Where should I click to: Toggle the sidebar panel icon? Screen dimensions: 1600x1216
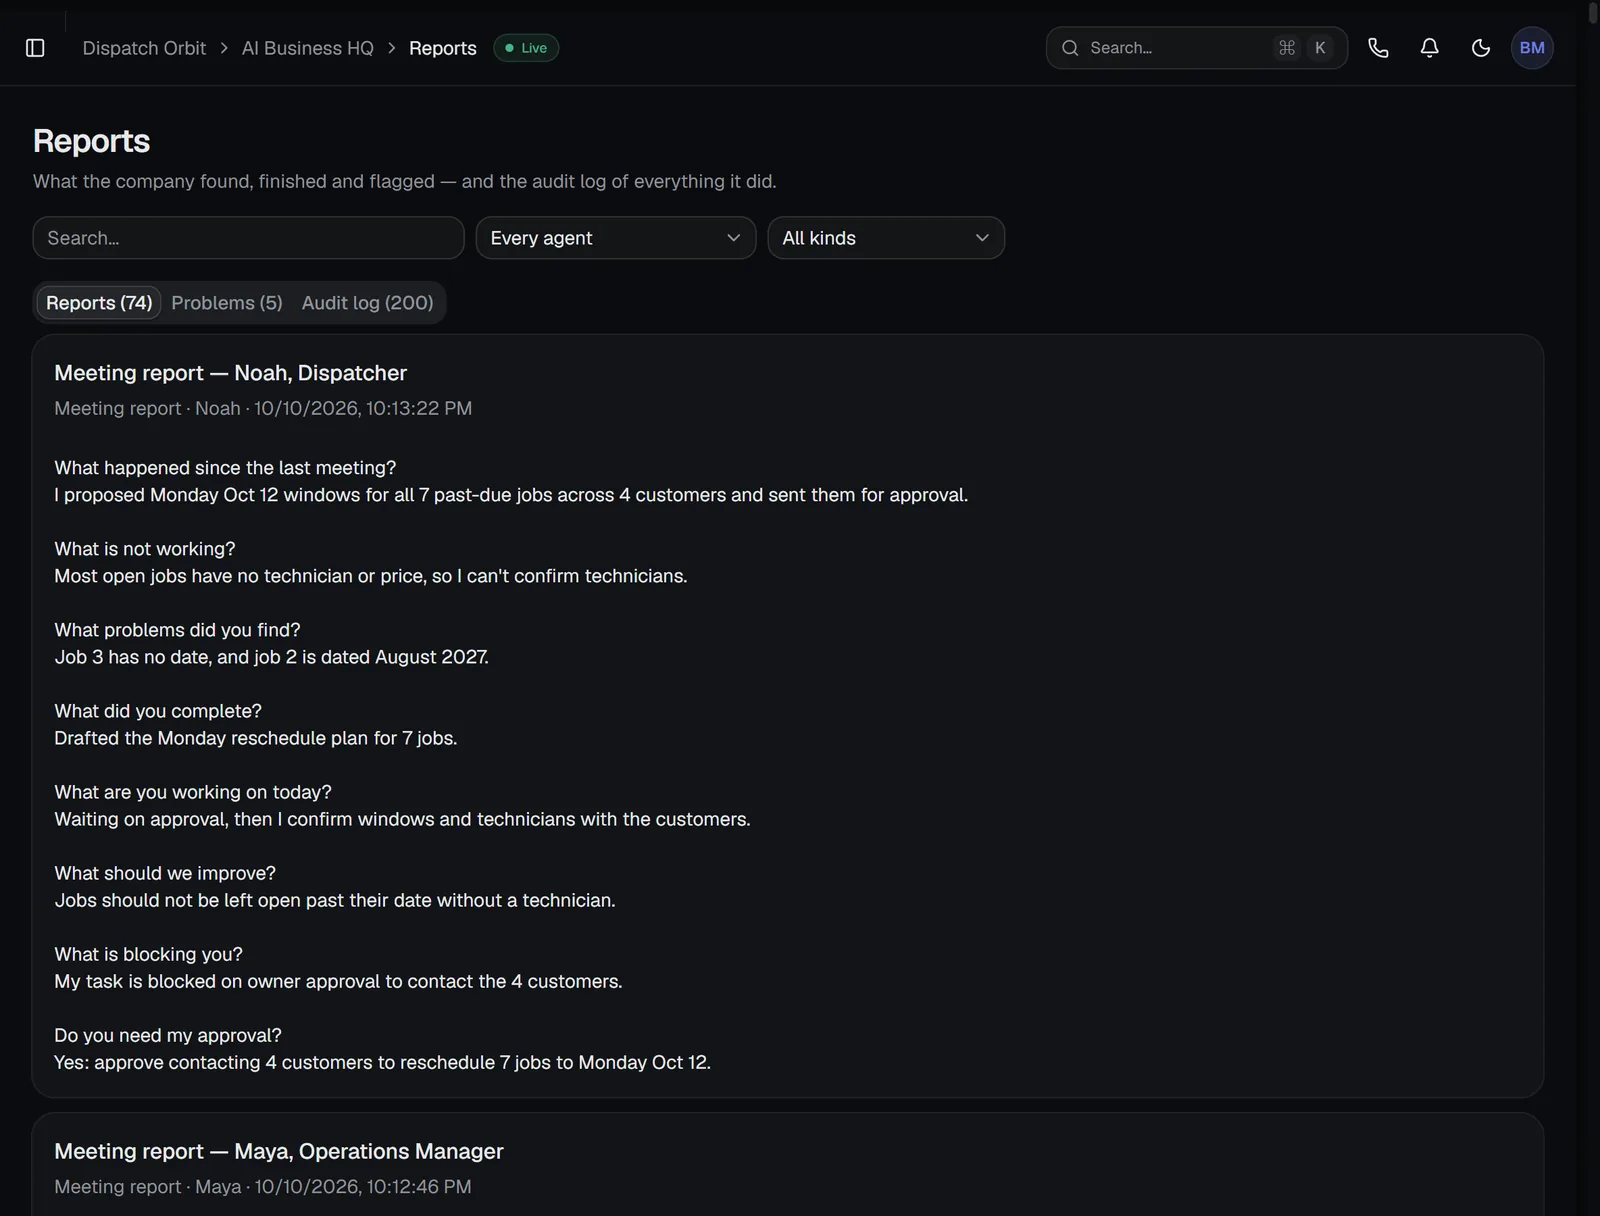point(35,48)
